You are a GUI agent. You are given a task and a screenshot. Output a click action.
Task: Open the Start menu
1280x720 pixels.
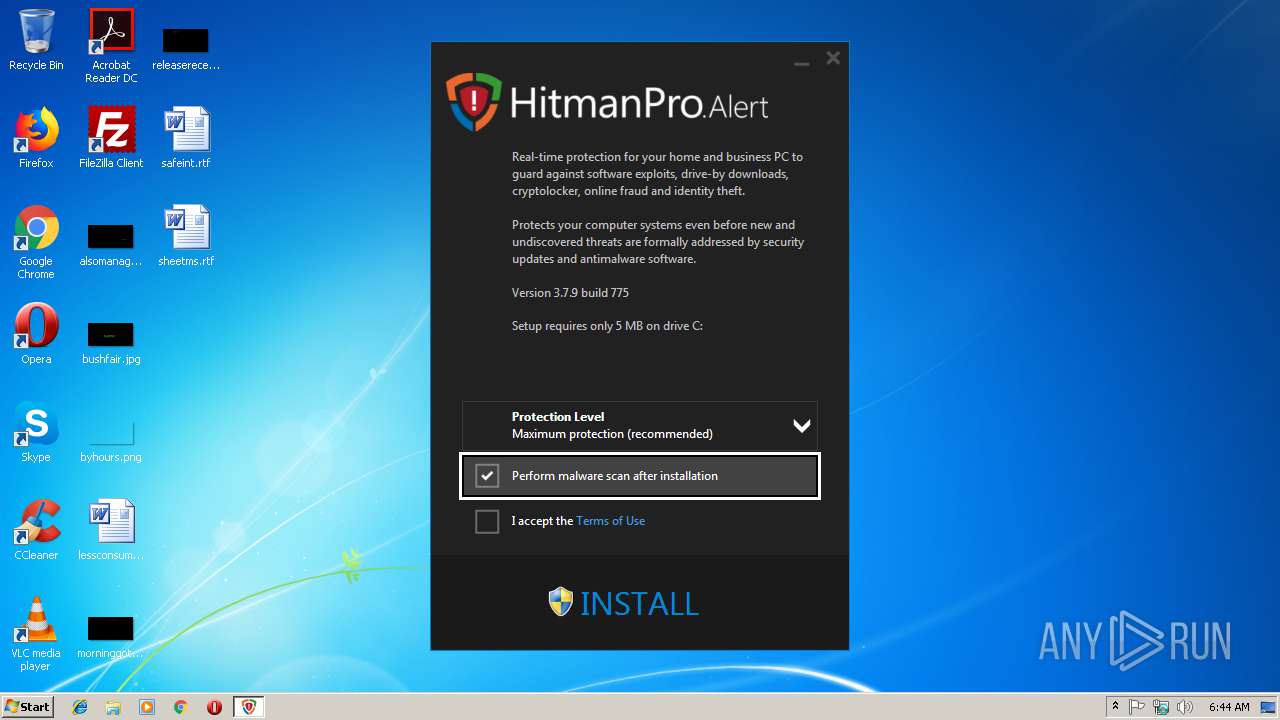point(27,707)
